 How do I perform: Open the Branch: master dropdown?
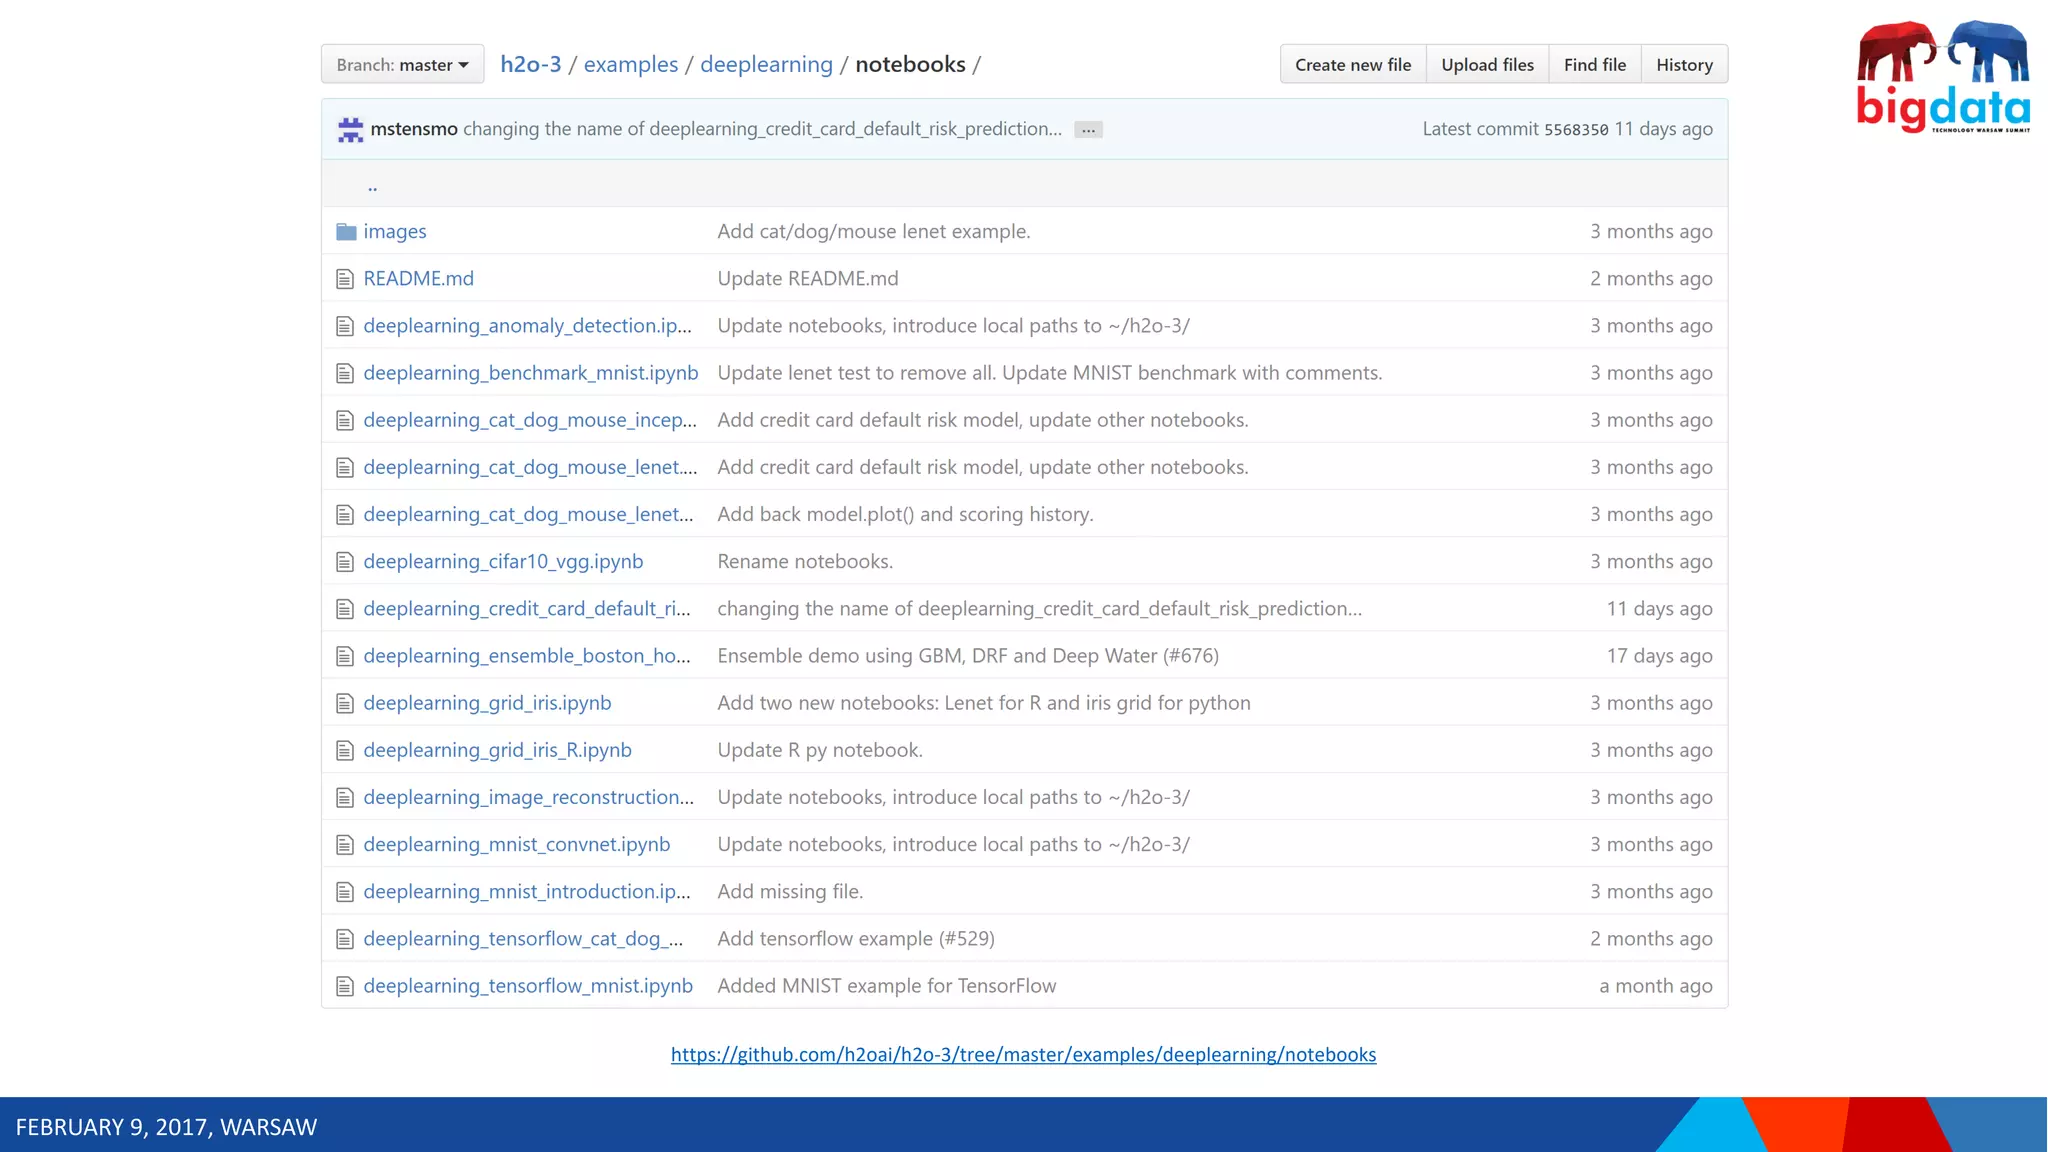[402, 65]
